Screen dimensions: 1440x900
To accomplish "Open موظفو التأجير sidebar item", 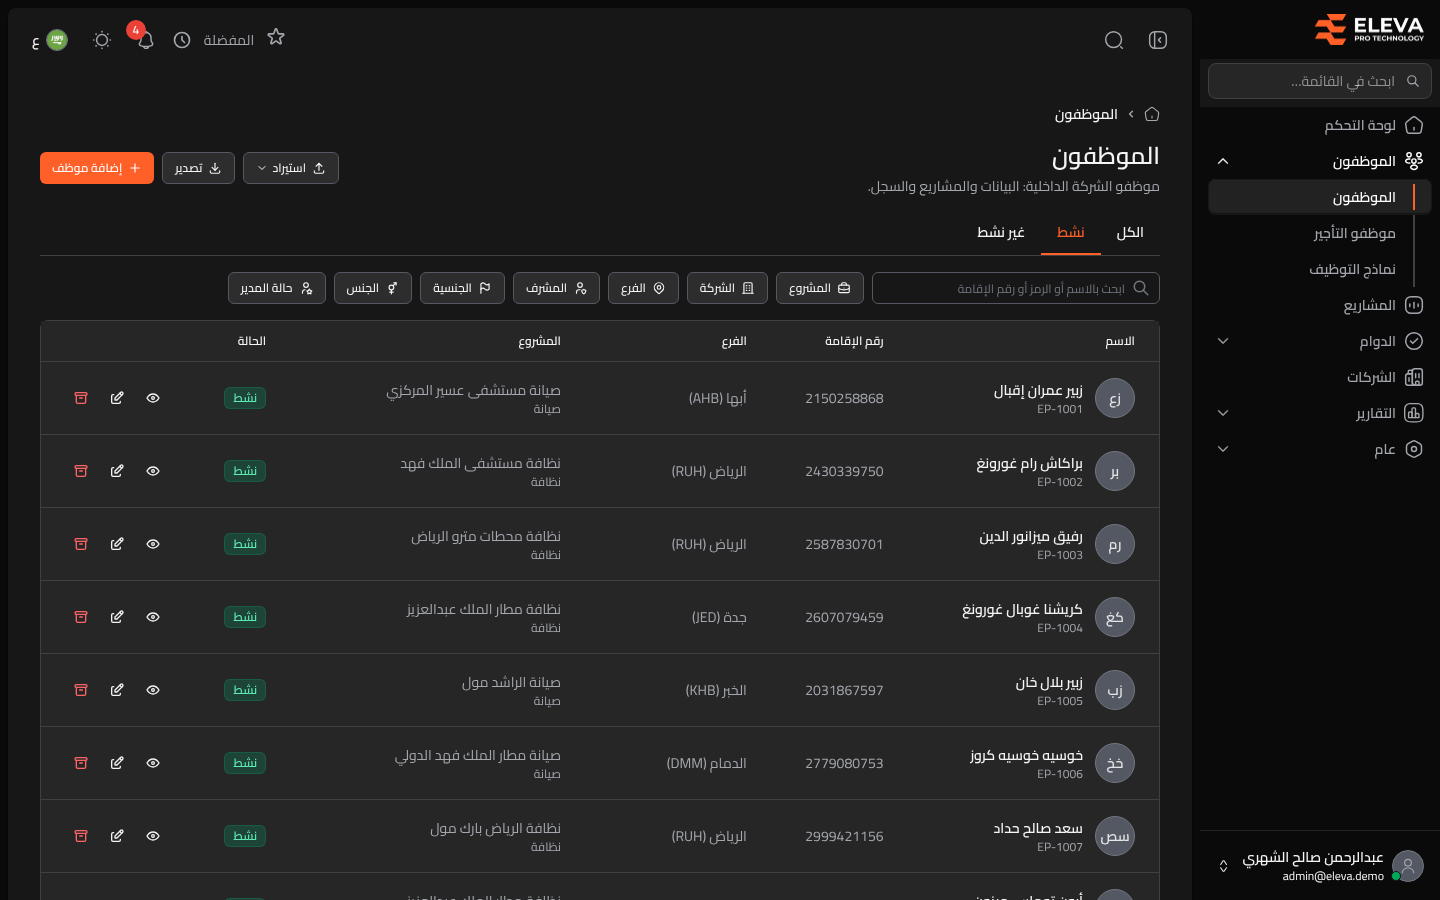I will pos(1354,233).
